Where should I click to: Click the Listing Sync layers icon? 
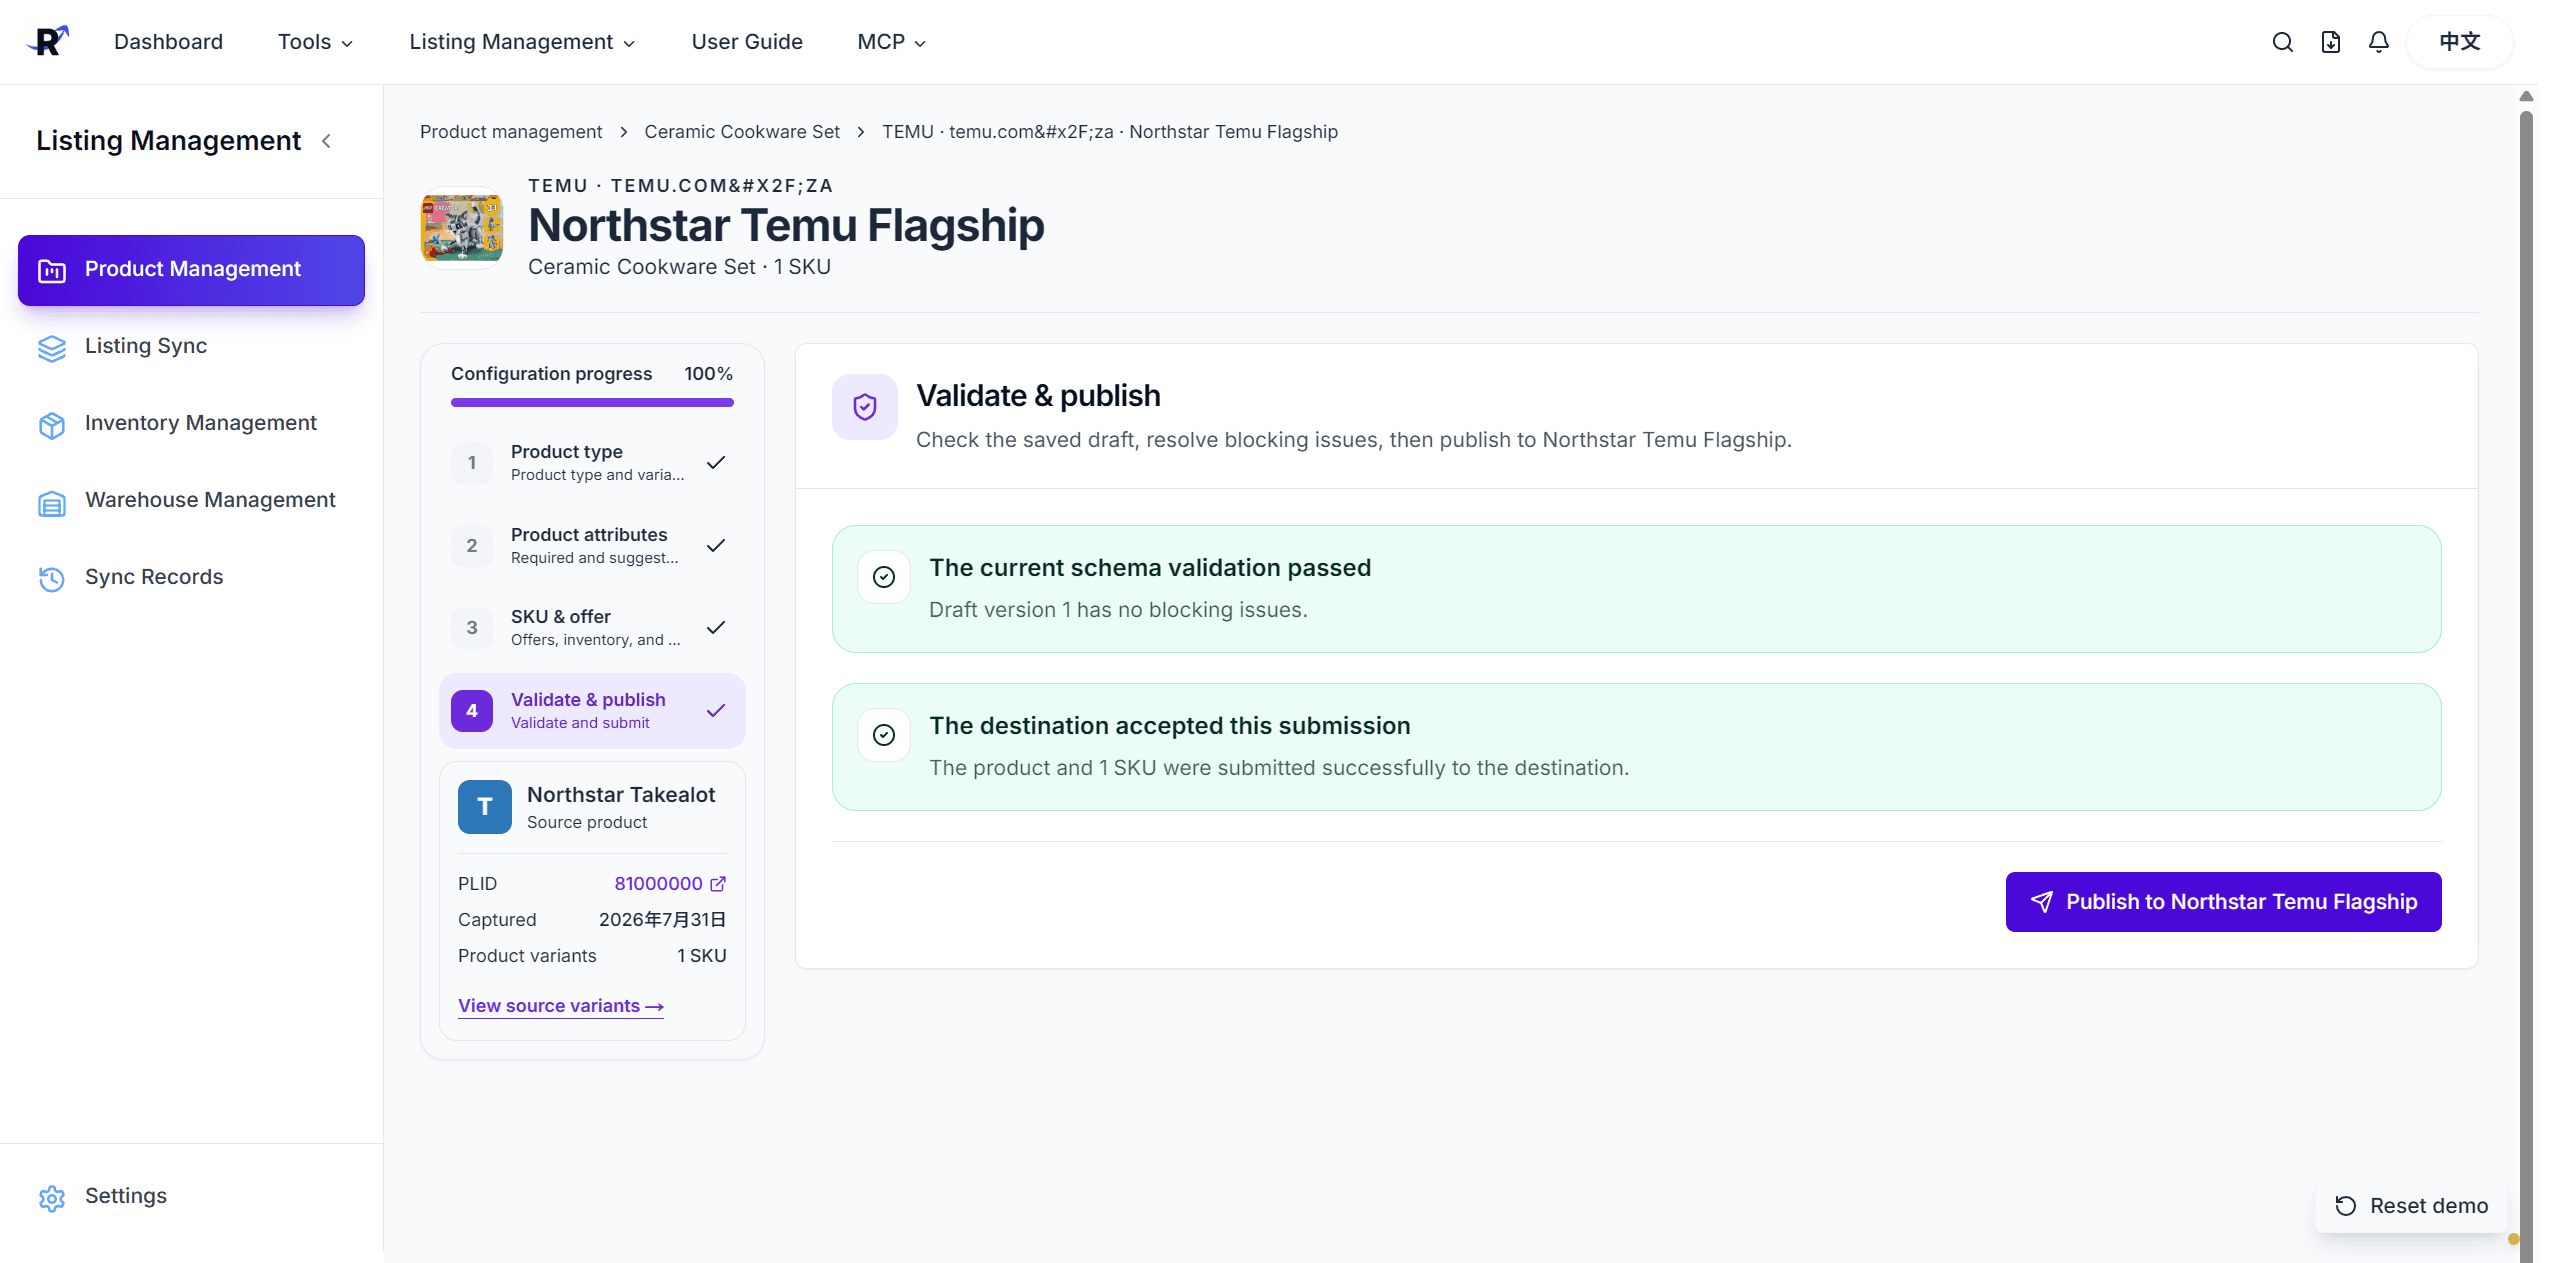pyautogui.click(x=52, y=347)
